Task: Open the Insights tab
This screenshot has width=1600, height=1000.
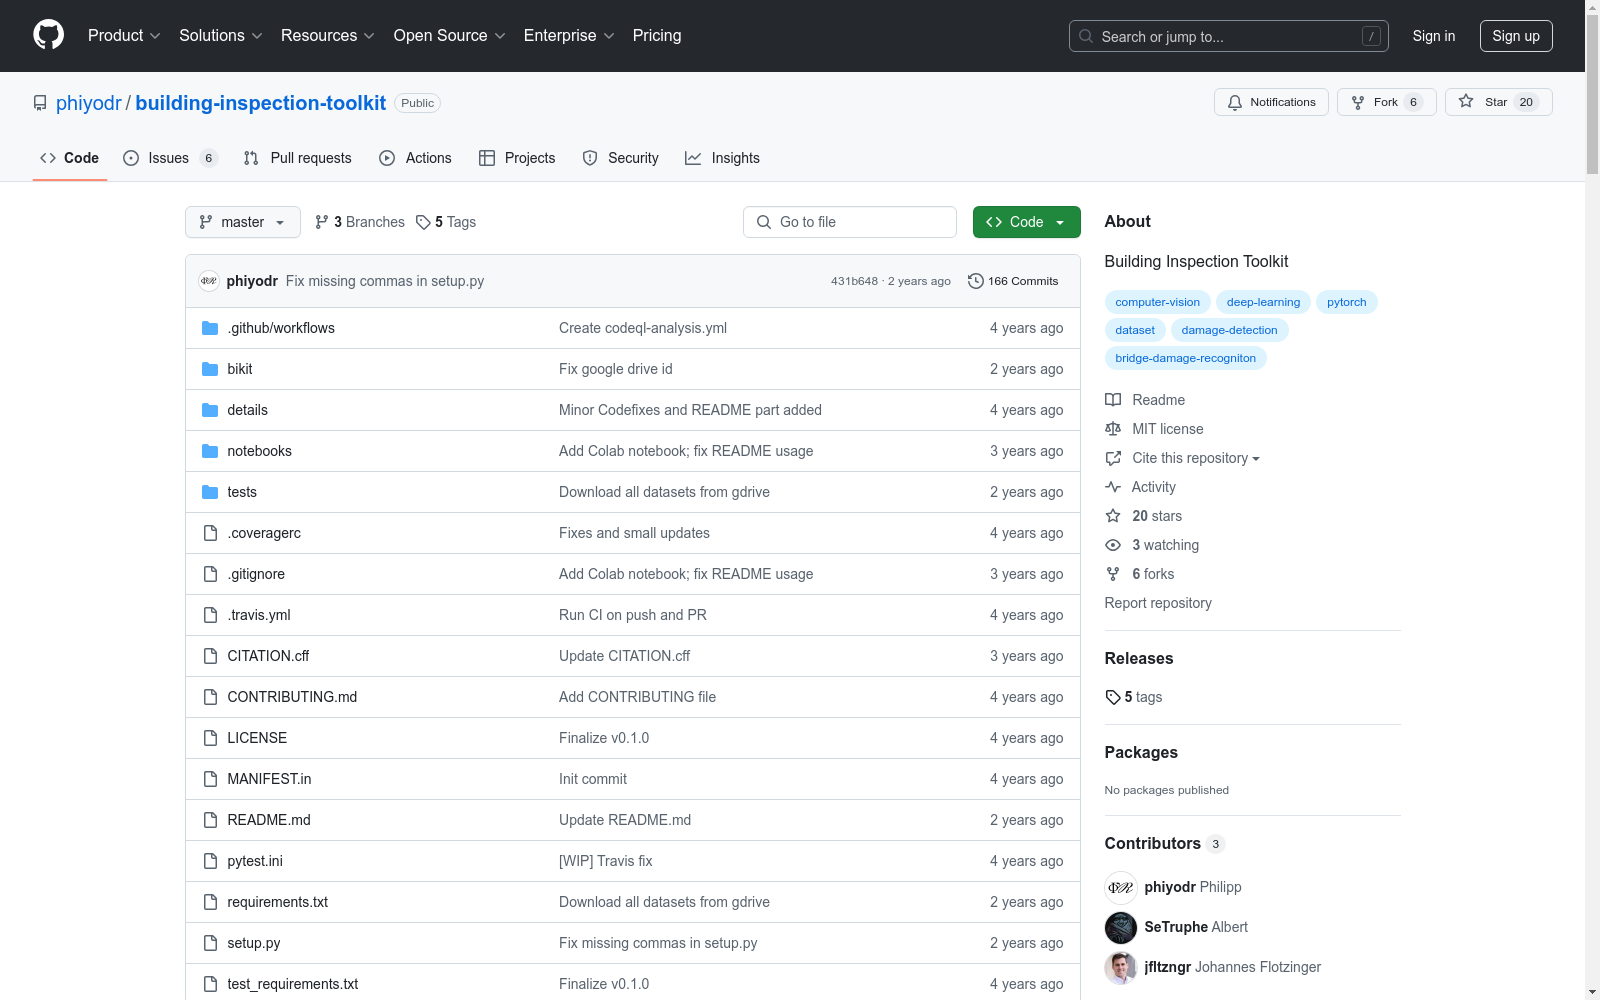Action: coord(723,158)
